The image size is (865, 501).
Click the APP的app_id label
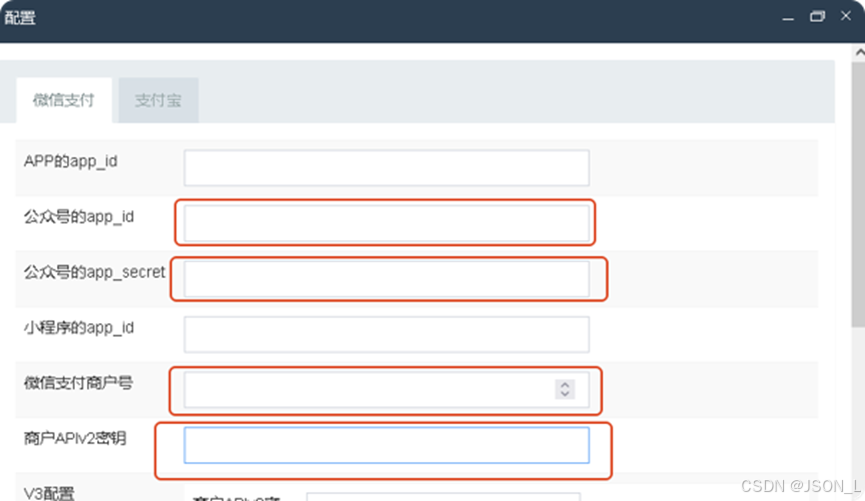coord(71,162)
